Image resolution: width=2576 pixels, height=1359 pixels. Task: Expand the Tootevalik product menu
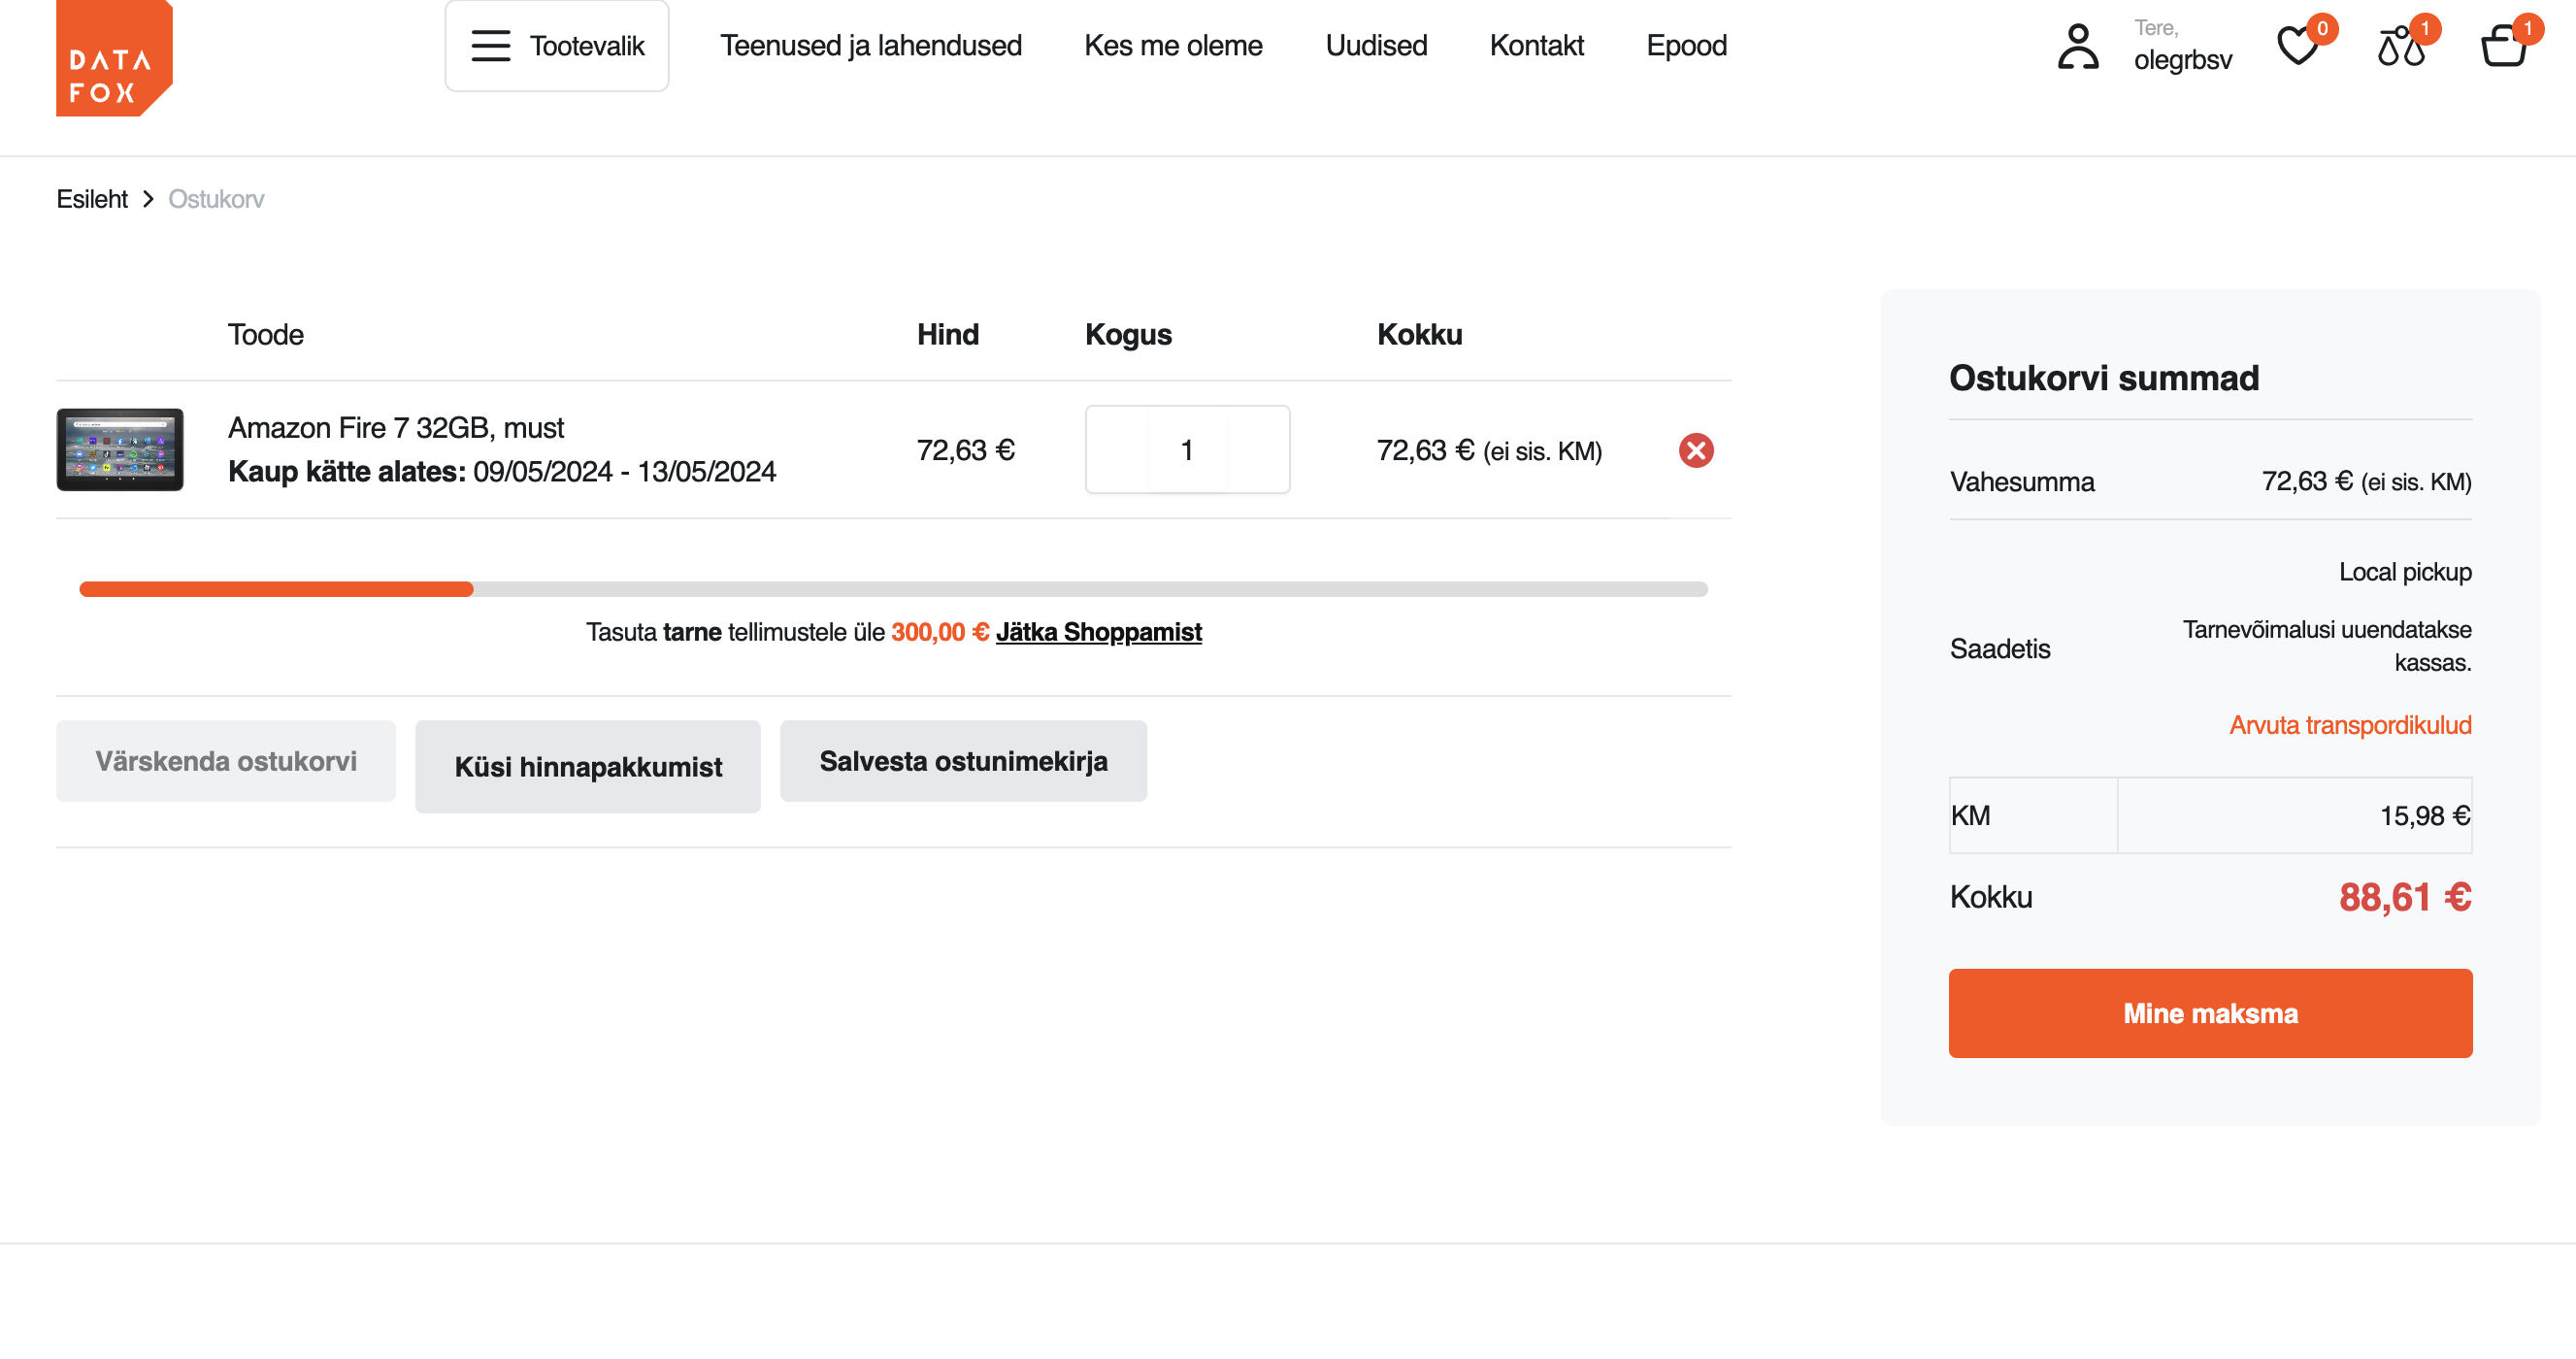click(557, 46)
